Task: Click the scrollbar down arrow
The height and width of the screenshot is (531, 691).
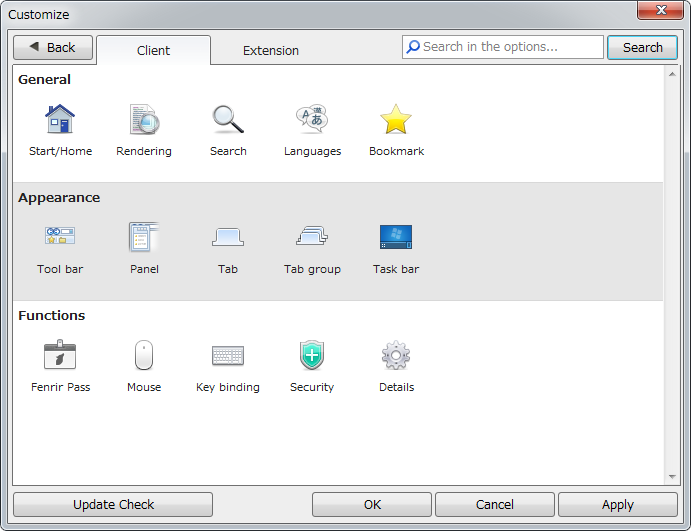Action: click(x=672, y=476)
